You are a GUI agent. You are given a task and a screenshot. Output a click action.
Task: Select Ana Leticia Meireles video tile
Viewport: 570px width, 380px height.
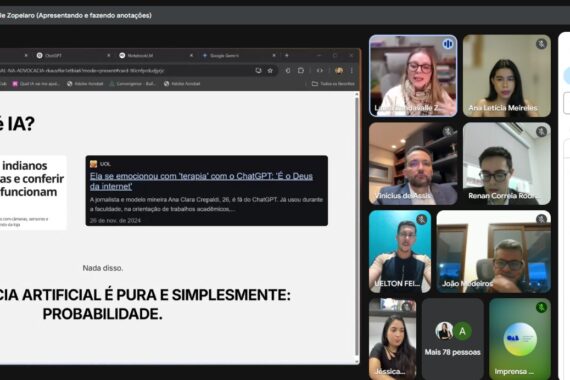click(x=507, y=76)
